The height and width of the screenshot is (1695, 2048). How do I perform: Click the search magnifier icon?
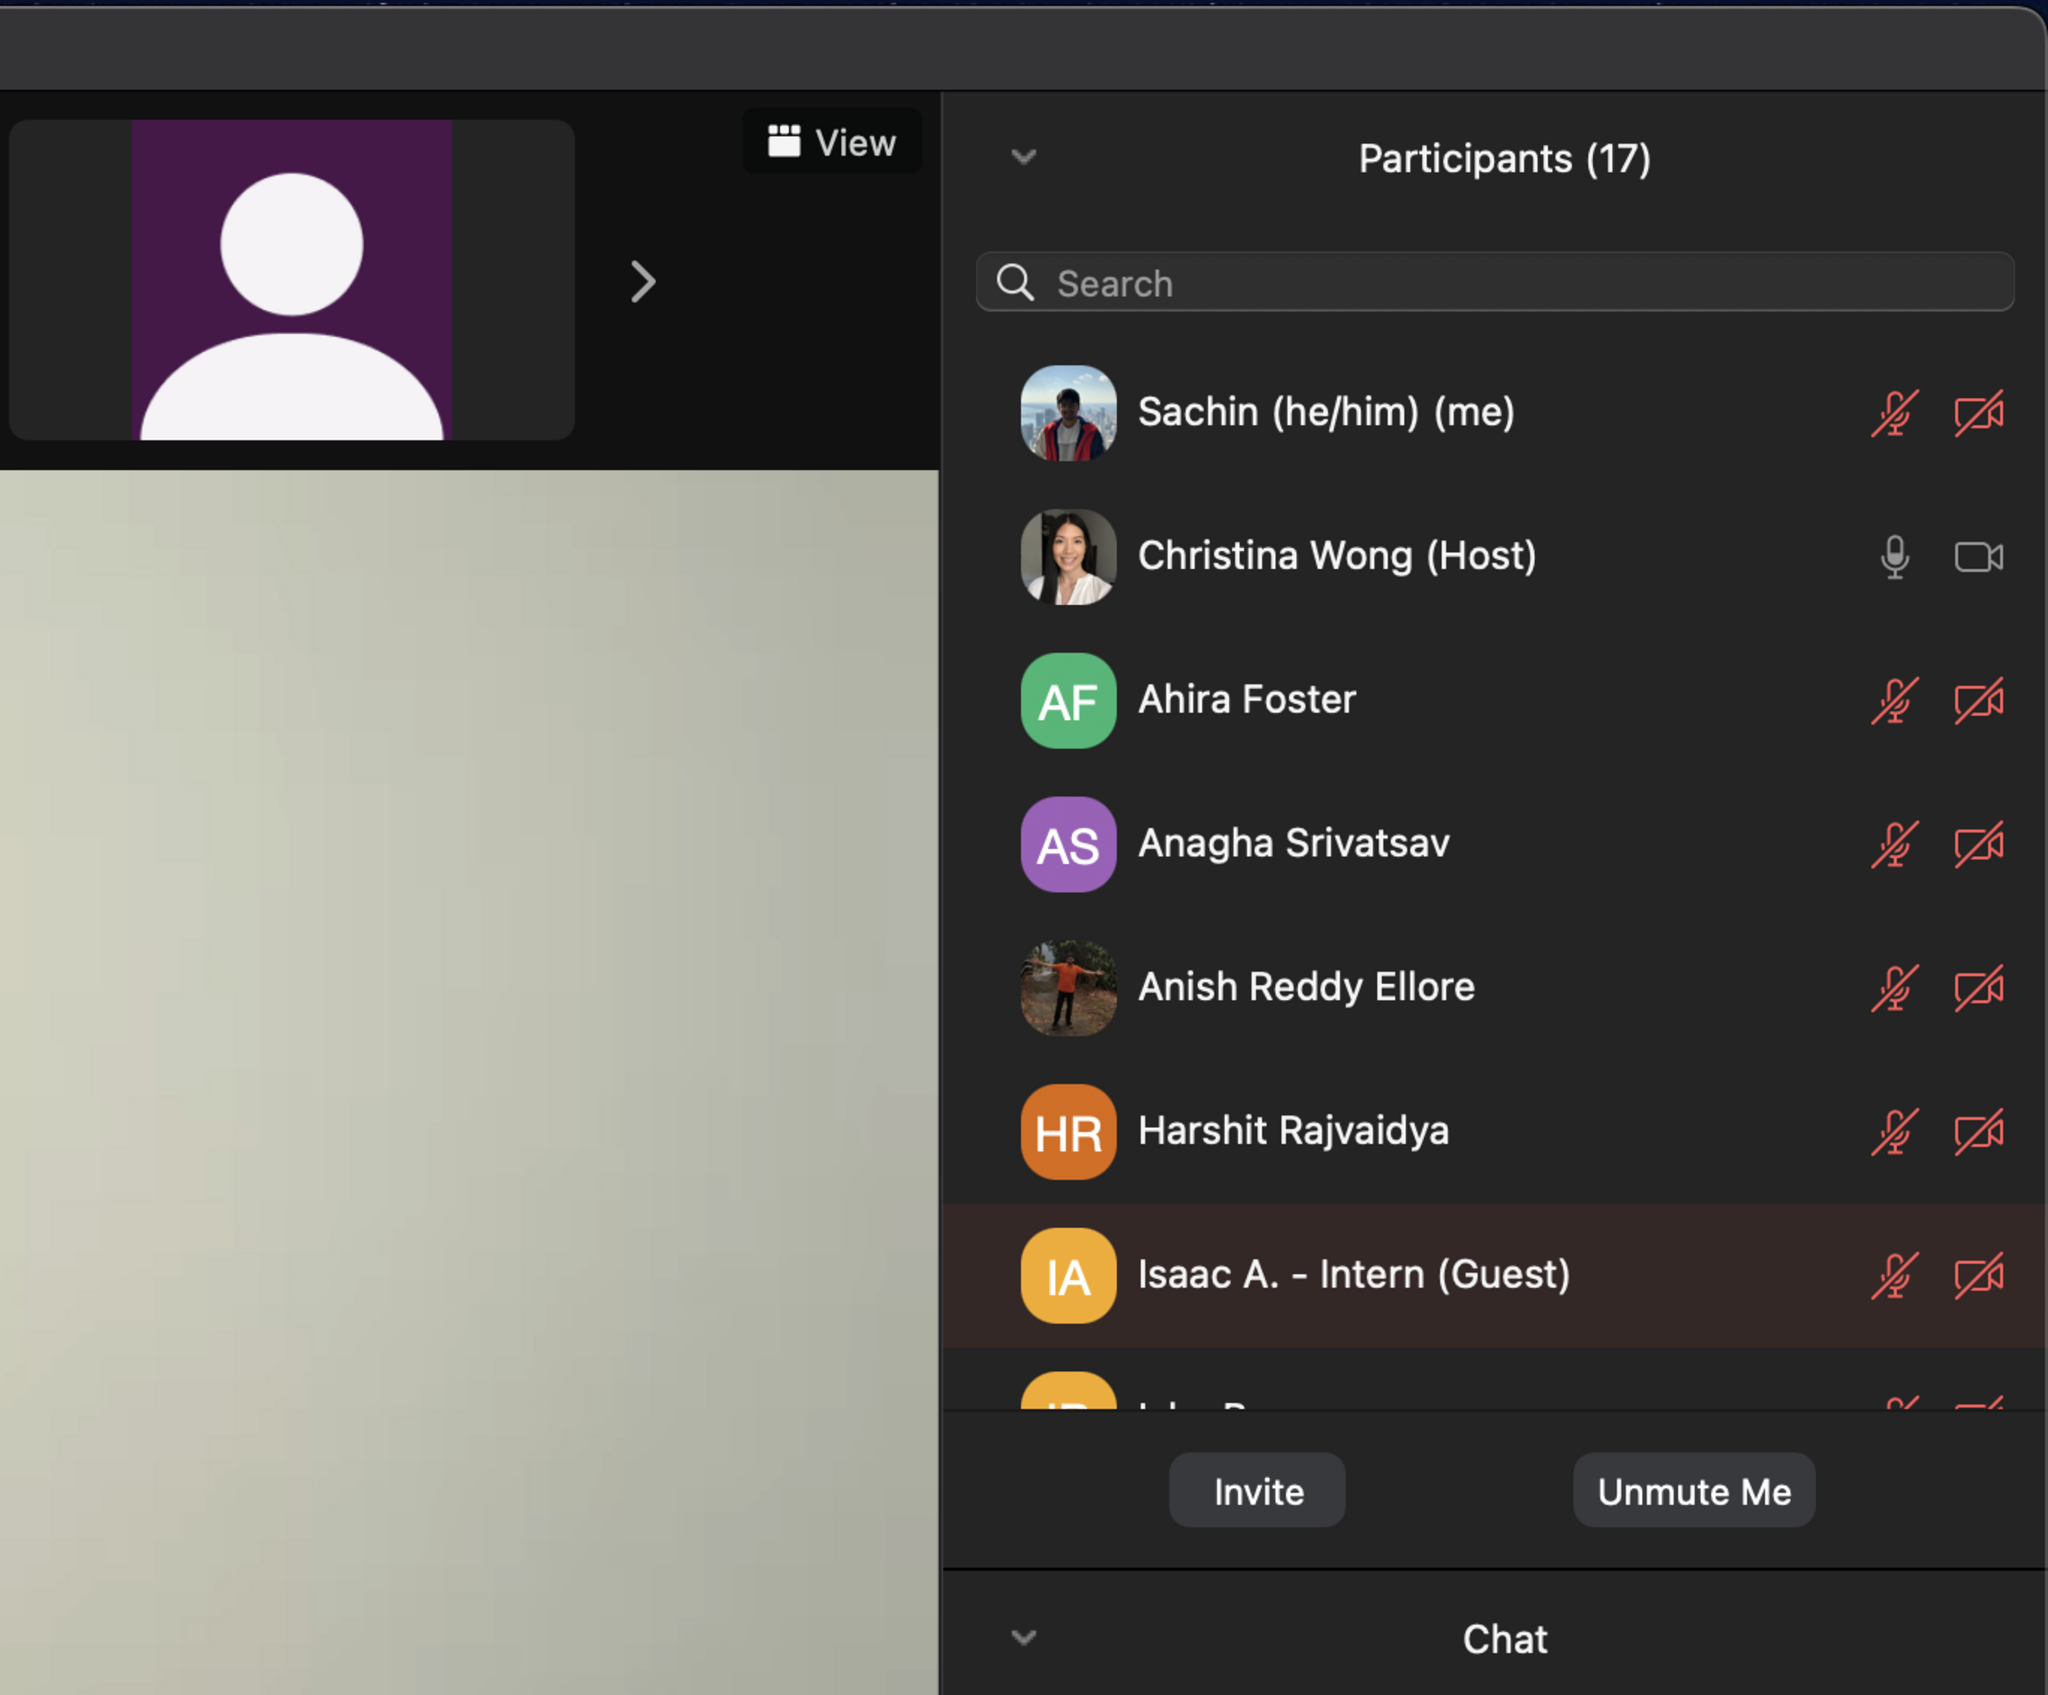[1015, 283]
